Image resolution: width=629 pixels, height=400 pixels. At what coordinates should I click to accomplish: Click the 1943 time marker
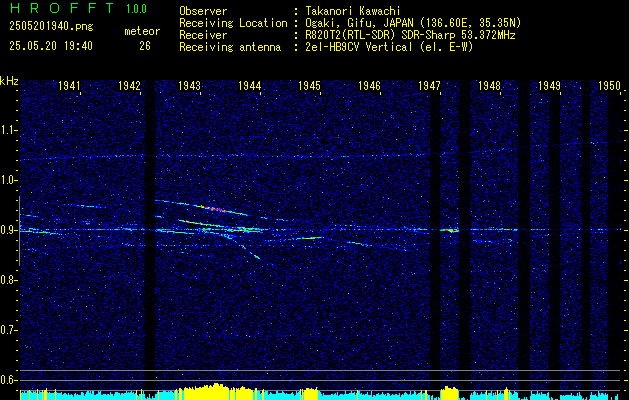(189, 86)
